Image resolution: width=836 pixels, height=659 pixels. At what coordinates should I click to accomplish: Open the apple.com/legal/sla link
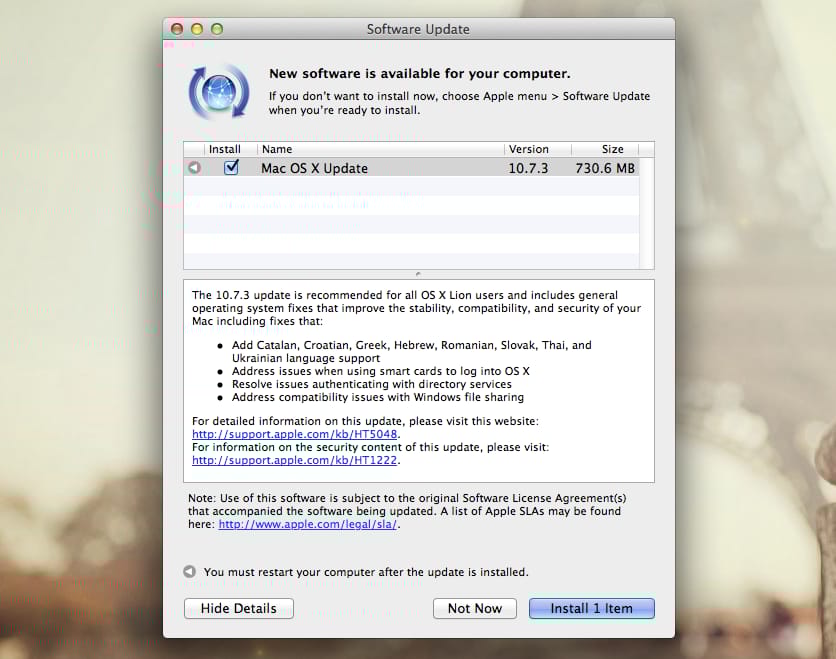tap(308, 524)
